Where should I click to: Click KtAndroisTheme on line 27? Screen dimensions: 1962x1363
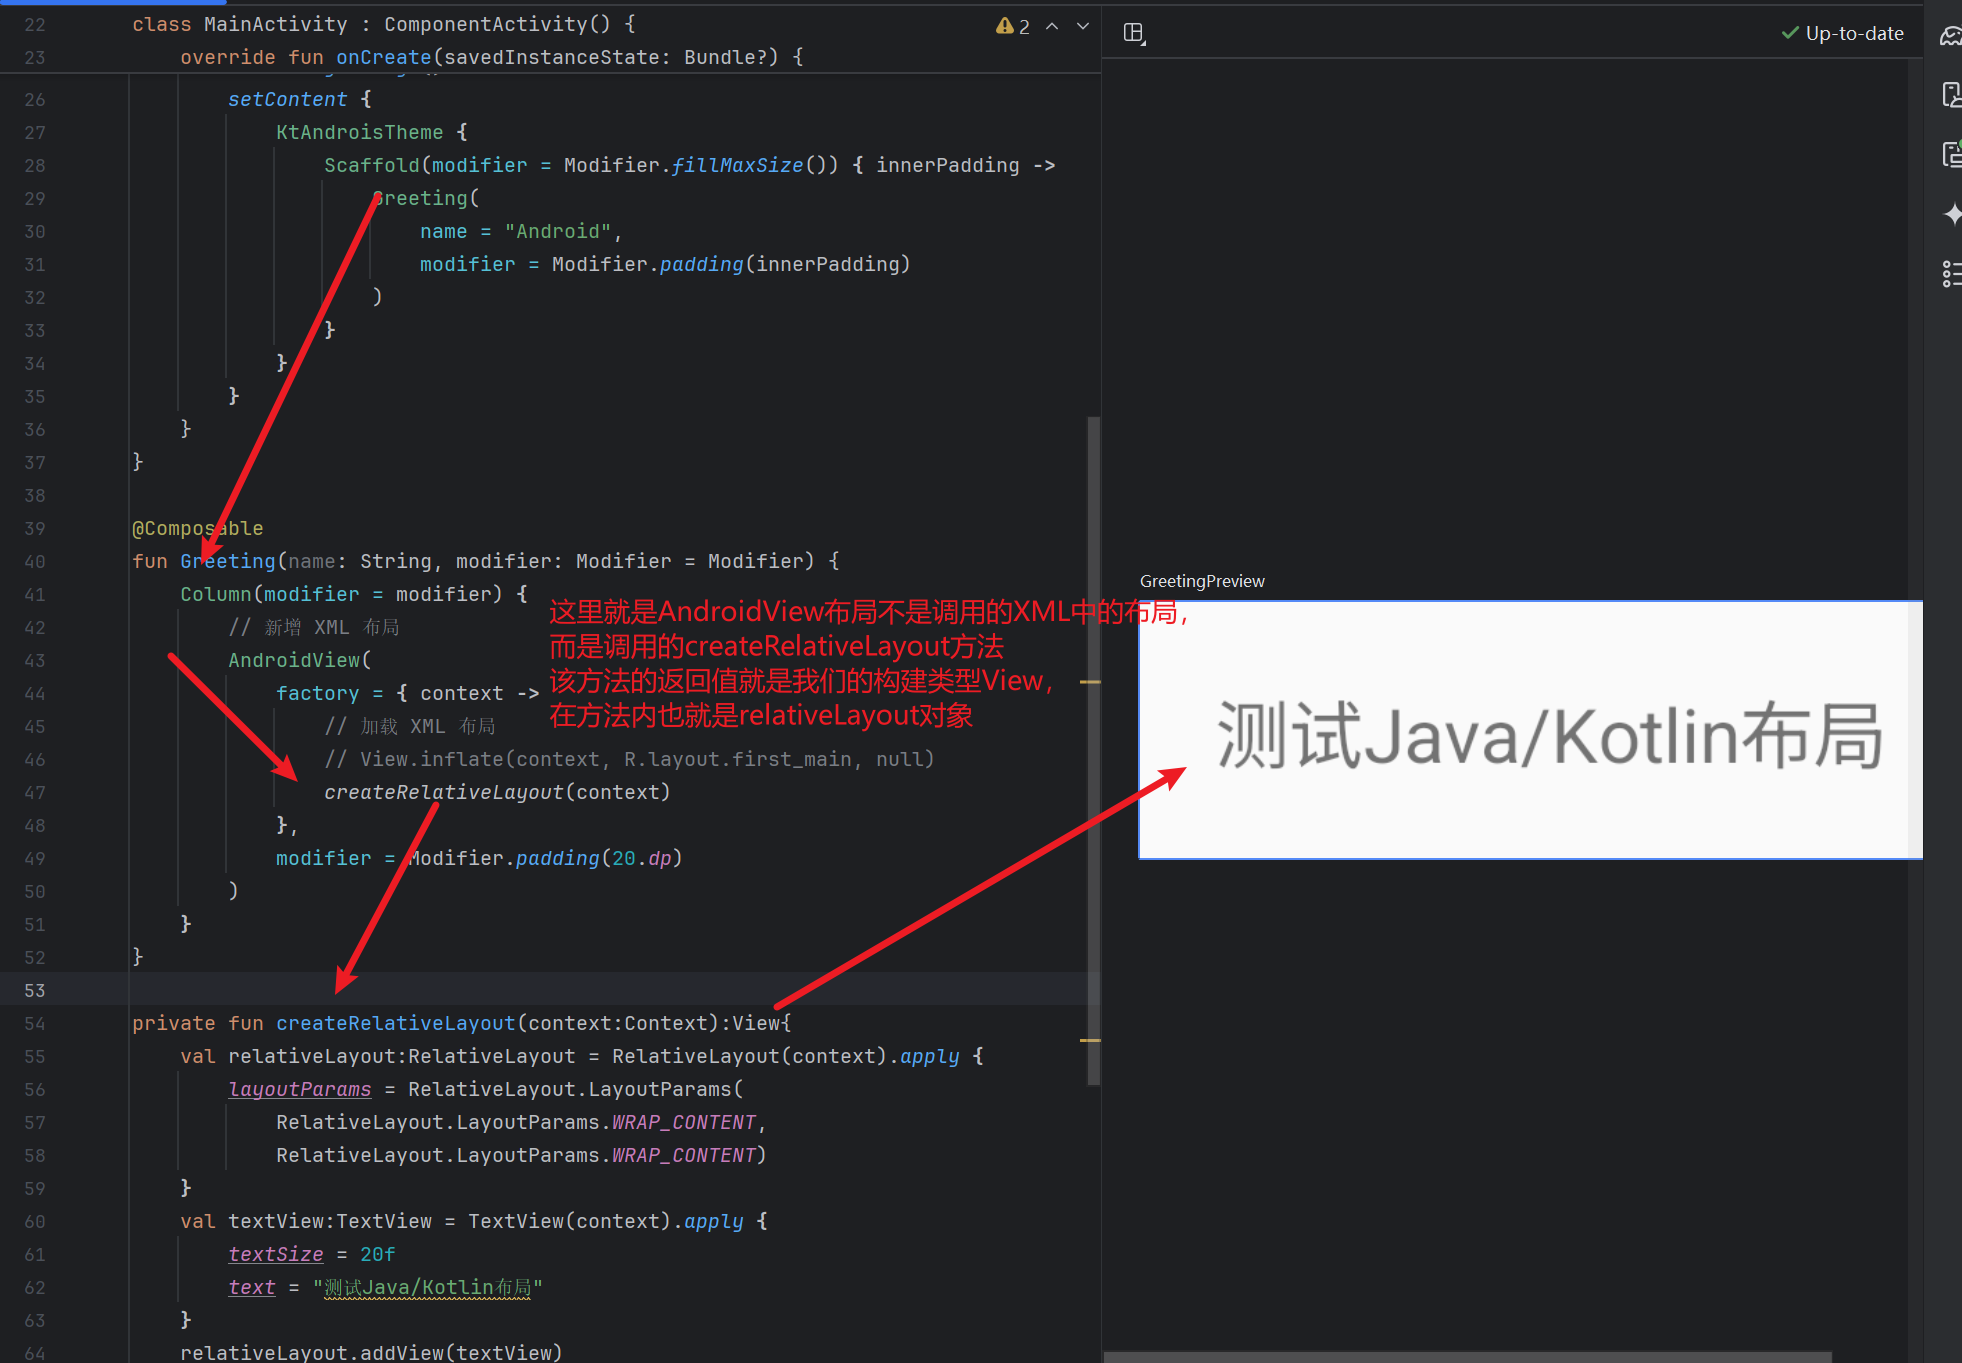(x=360, y=132)
